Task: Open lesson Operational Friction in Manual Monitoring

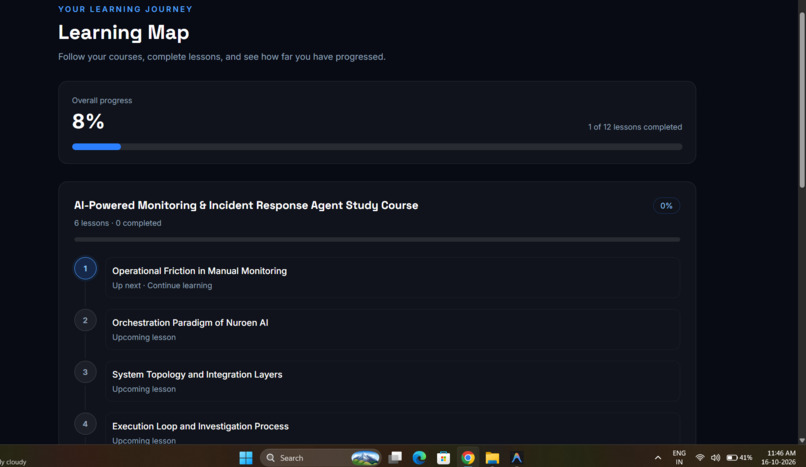Action: (392, 277)
